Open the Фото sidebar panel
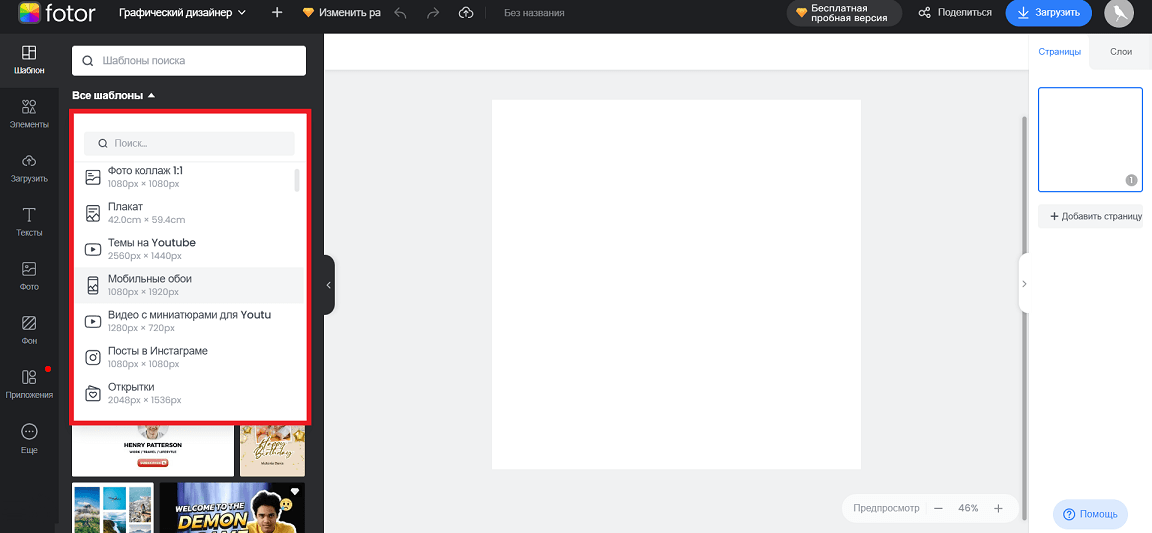 coord(29,276)
